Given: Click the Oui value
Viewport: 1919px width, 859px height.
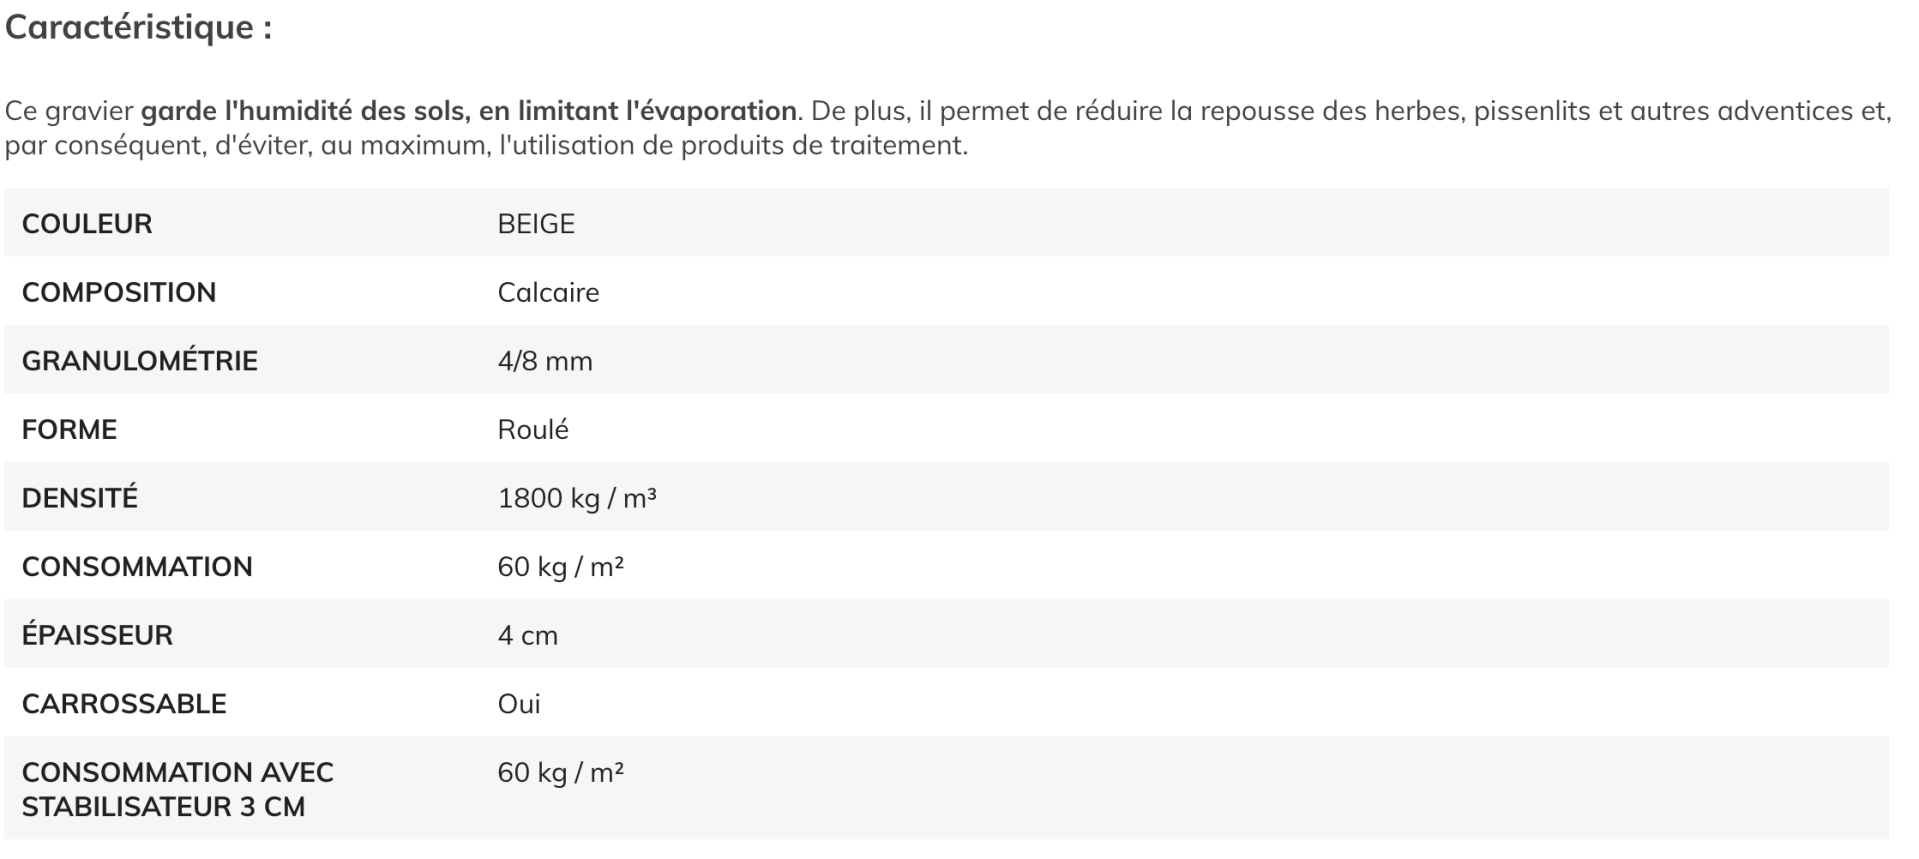Looking at the screenshot, I should 519,704.
